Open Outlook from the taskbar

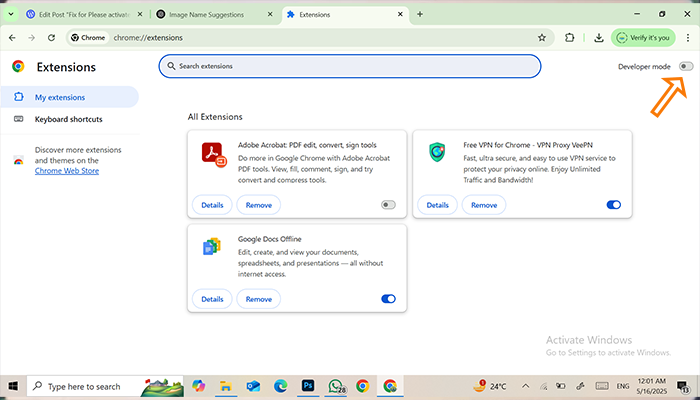(x=253, y=386)
